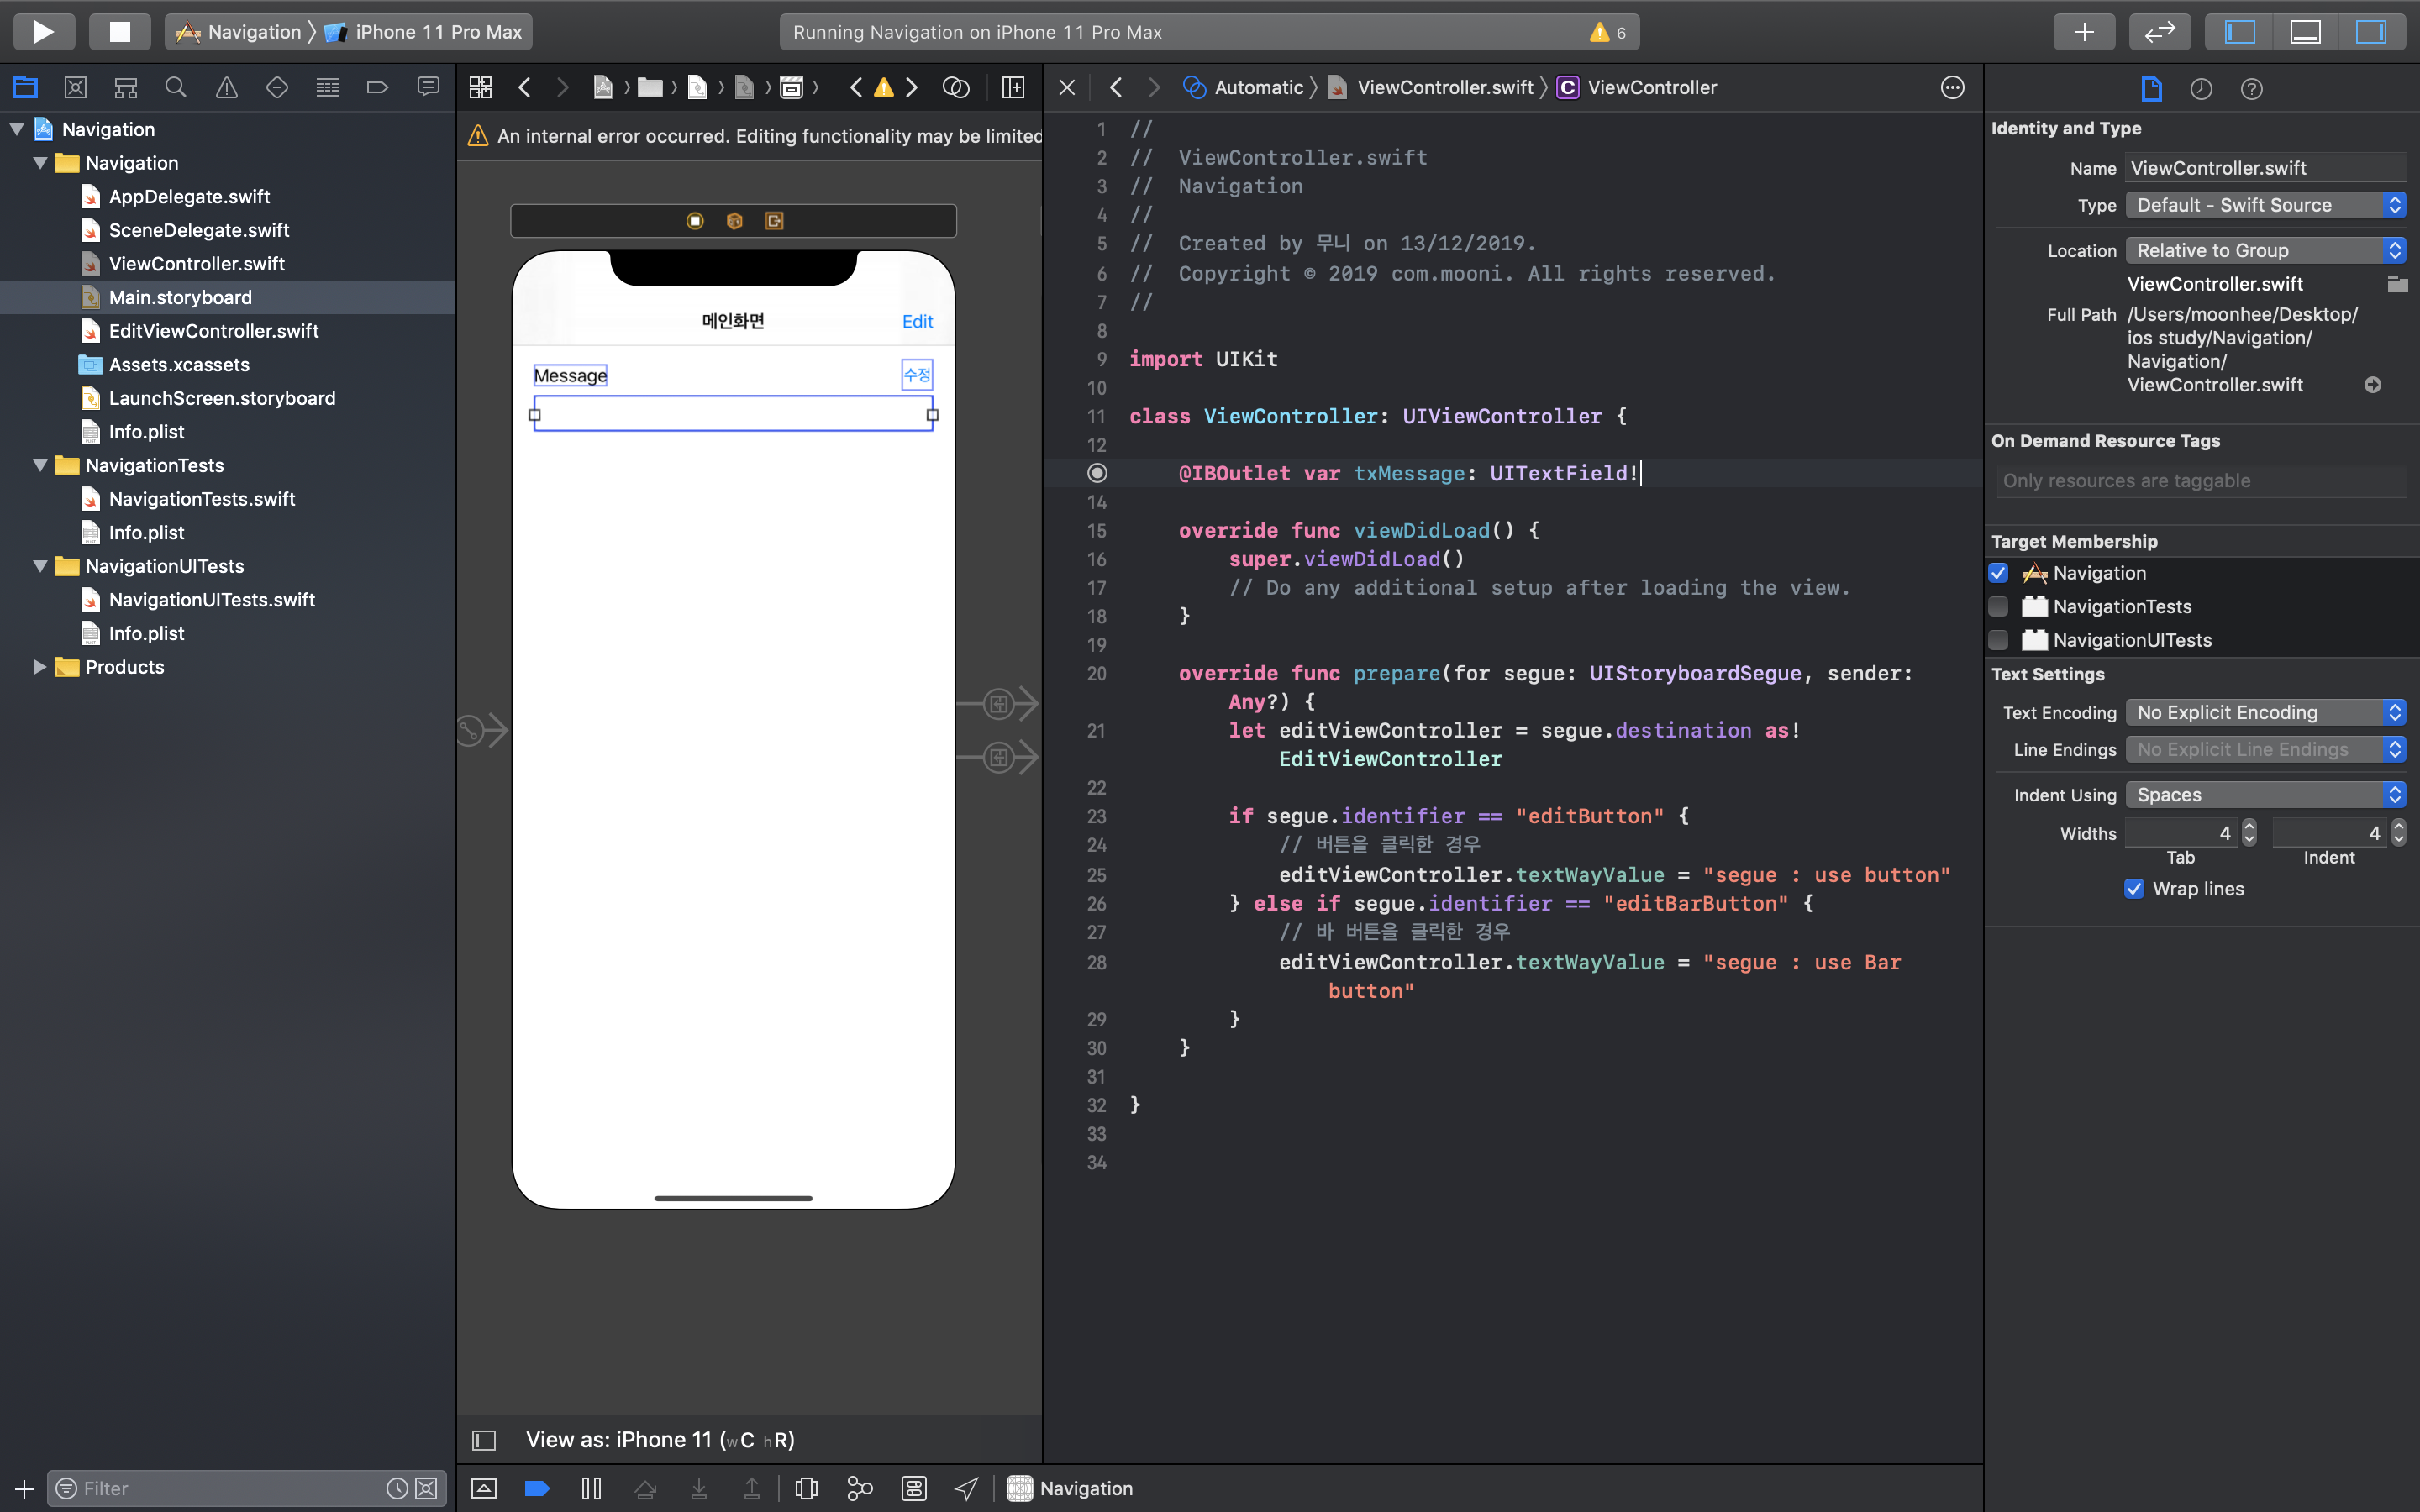This screenshot has height=1512, width=2420.
Task: Enable NavigationTests target membership
Action: [1998, 607]
